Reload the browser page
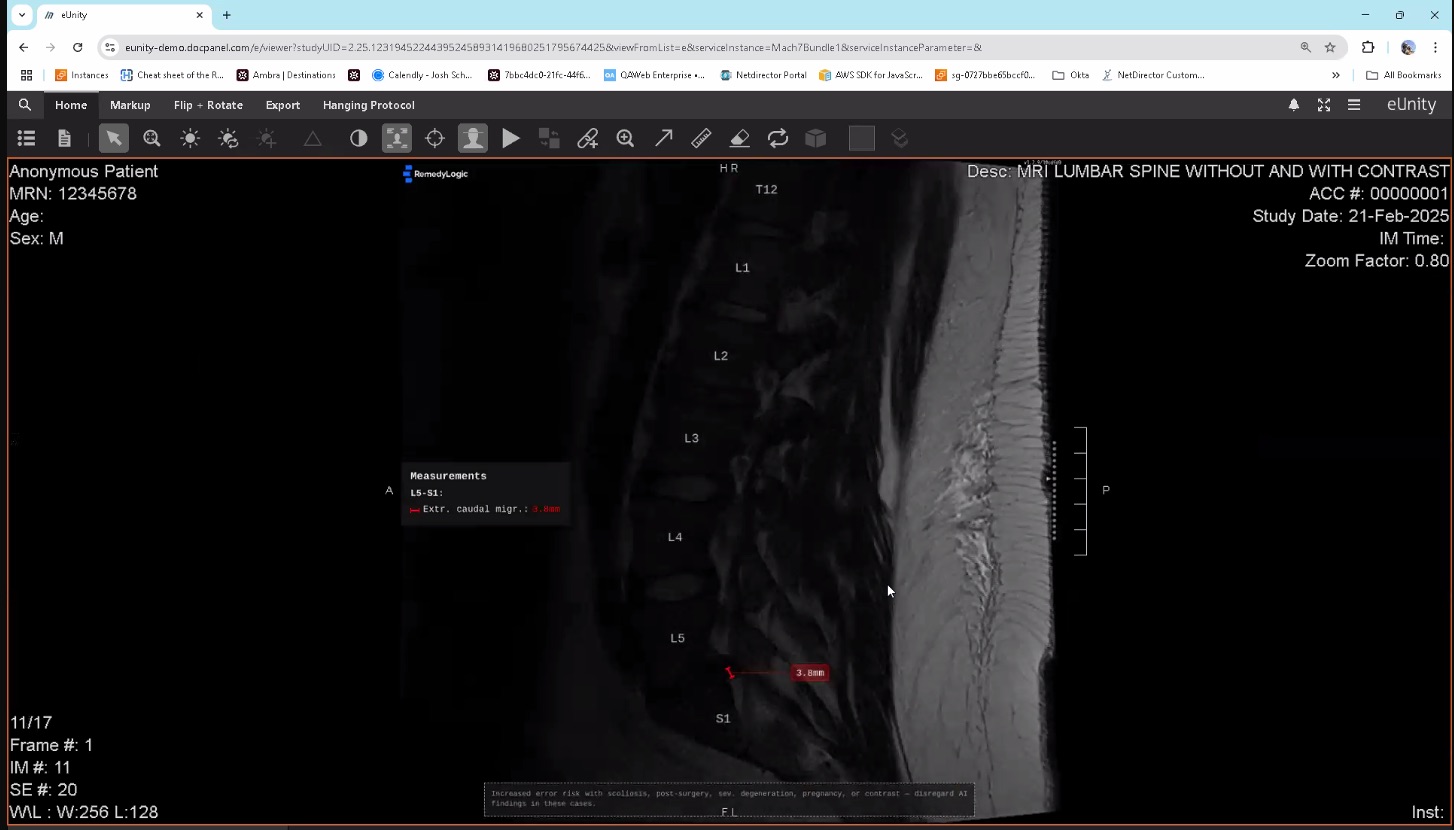 pyautogui.click(x=78, y=47)
